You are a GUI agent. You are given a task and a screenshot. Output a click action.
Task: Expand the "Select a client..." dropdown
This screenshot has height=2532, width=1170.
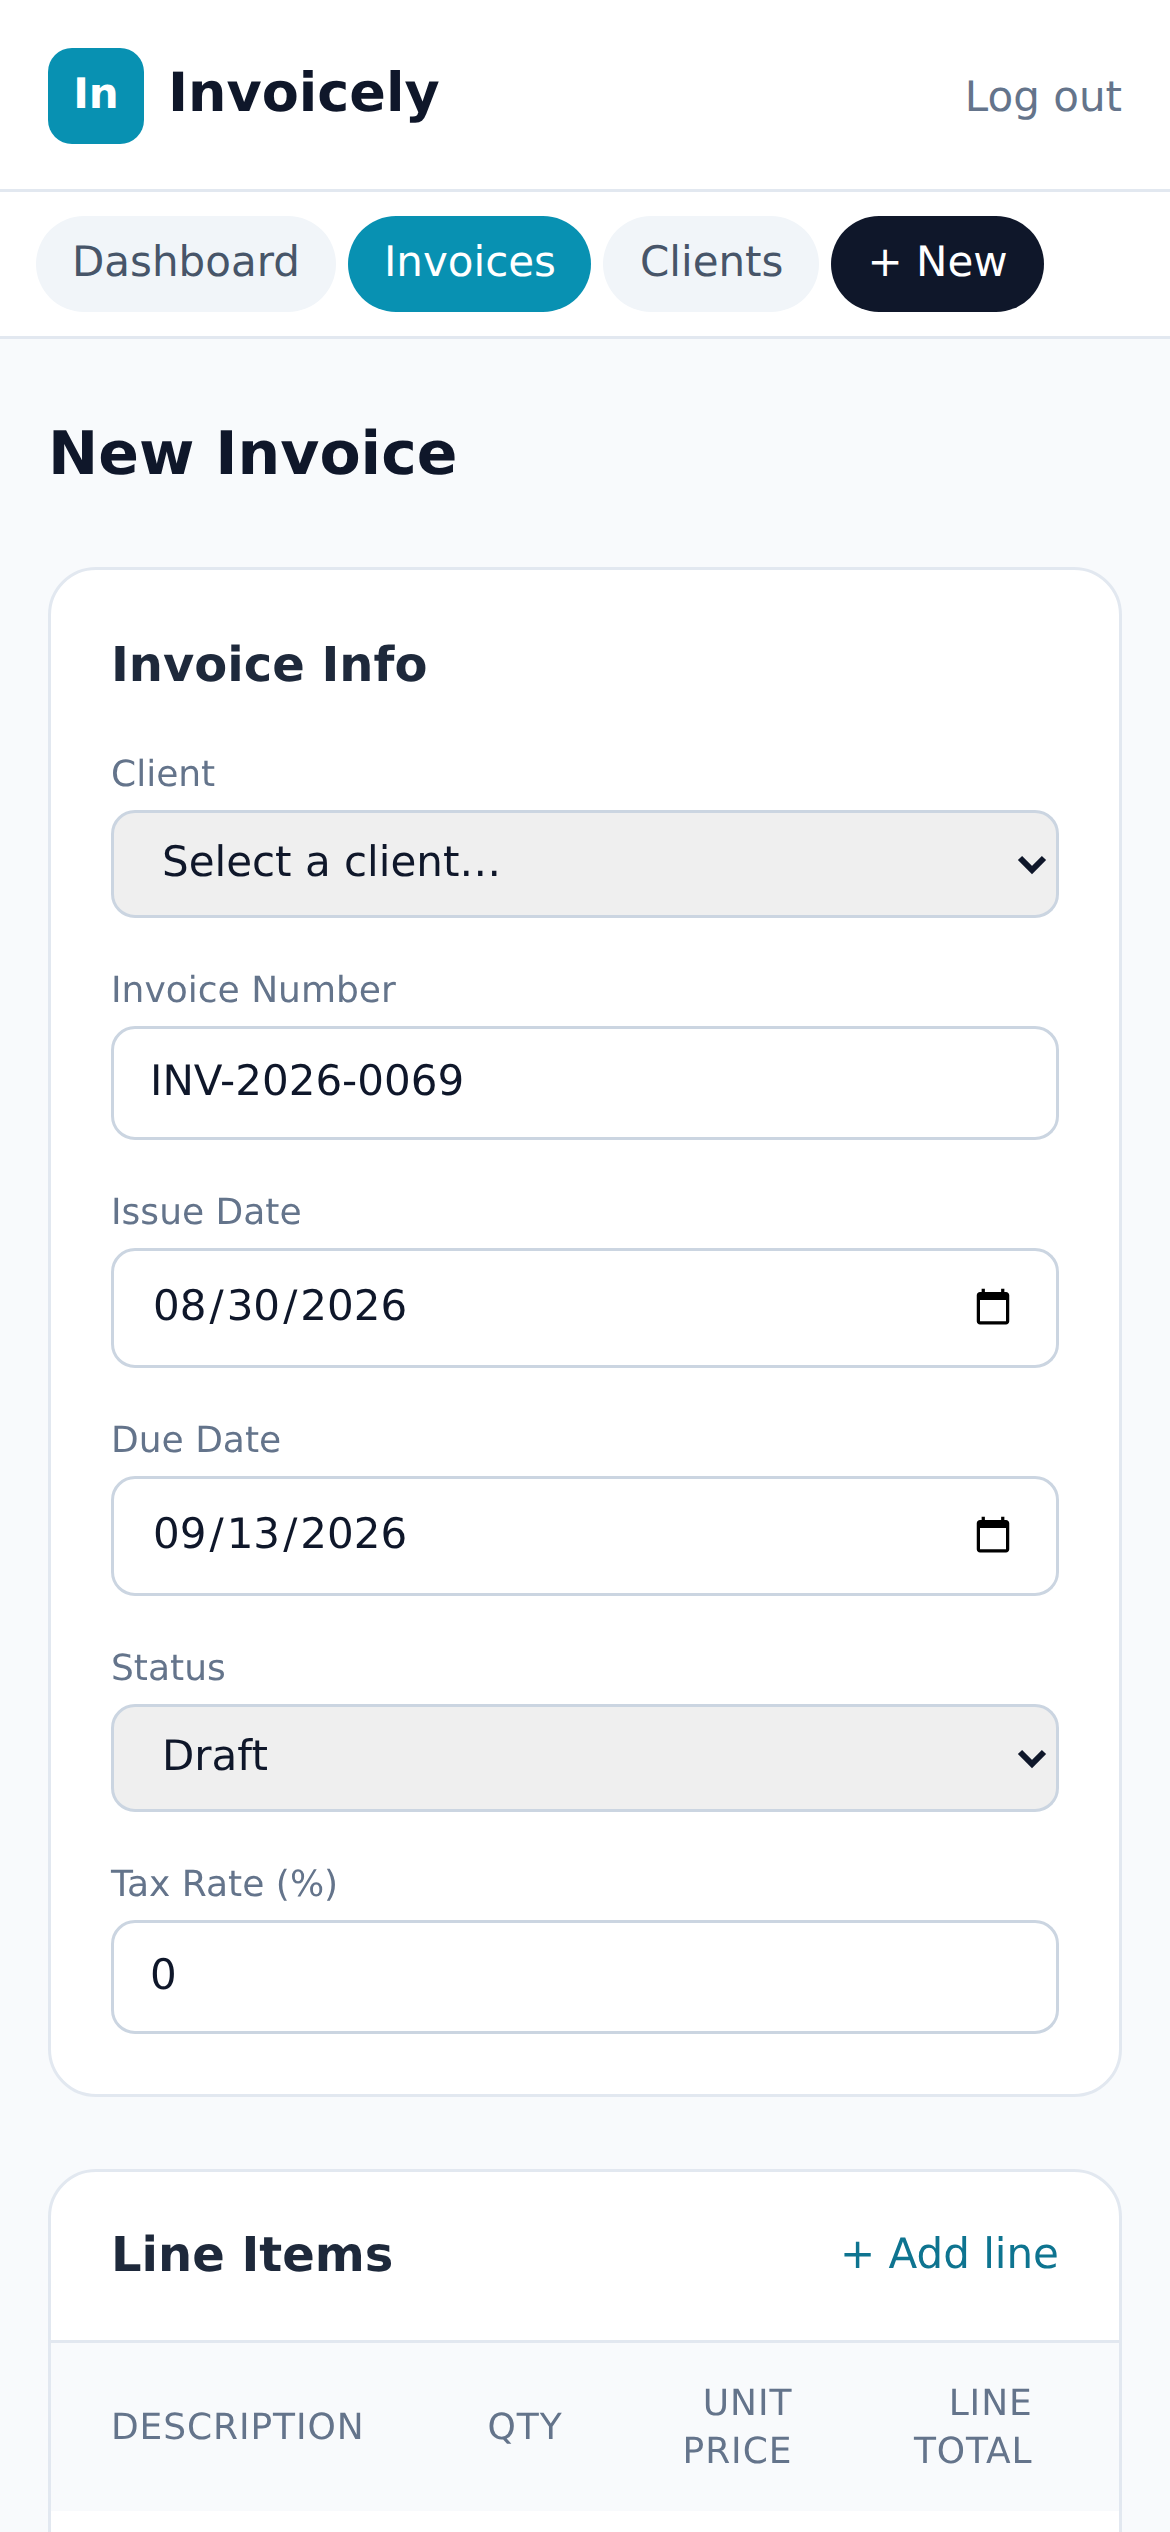click(585, 864)
